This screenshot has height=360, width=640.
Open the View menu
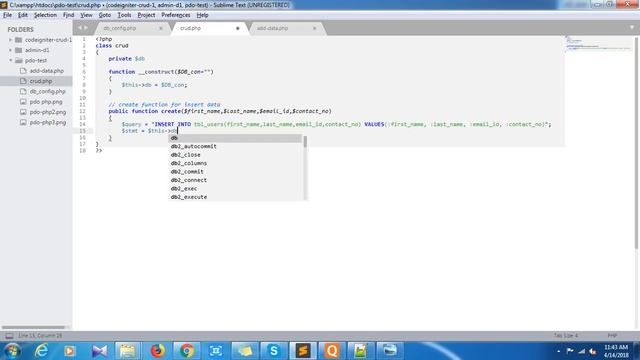86,15
